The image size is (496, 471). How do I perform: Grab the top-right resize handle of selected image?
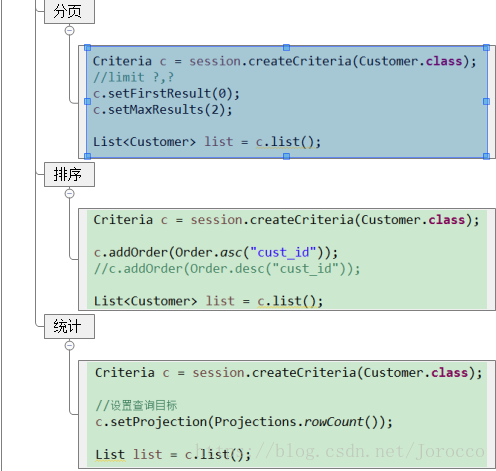click(487, 48)
